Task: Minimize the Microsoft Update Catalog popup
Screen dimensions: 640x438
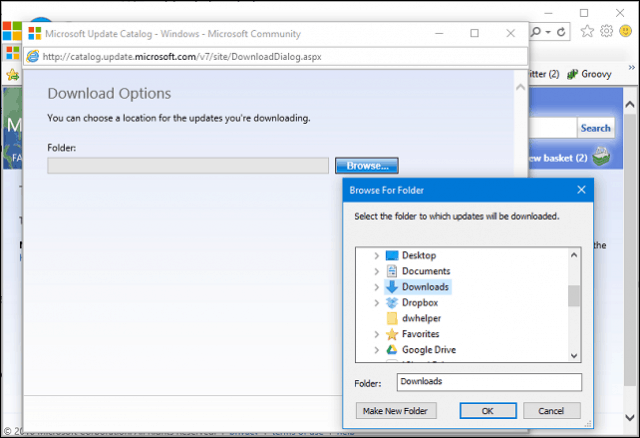Action: (439, 33)
